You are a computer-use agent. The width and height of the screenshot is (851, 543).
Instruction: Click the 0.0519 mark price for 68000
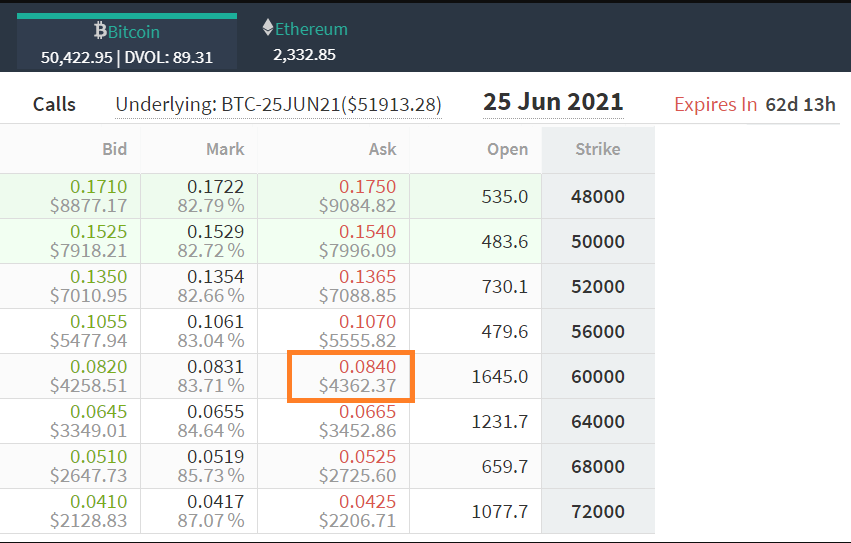(215, 457)
